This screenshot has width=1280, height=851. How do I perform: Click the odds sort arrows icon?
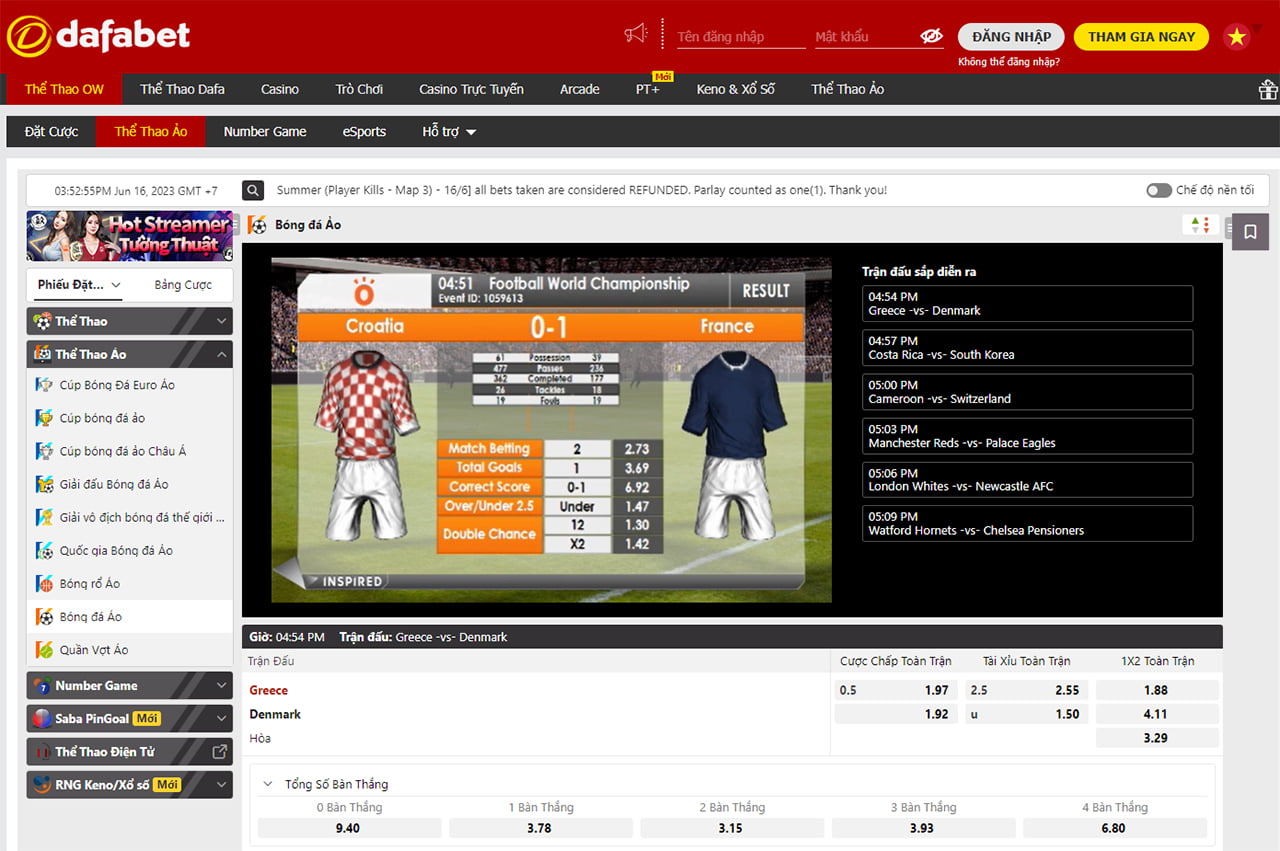pyautogui.click(x=1199, y=225)
